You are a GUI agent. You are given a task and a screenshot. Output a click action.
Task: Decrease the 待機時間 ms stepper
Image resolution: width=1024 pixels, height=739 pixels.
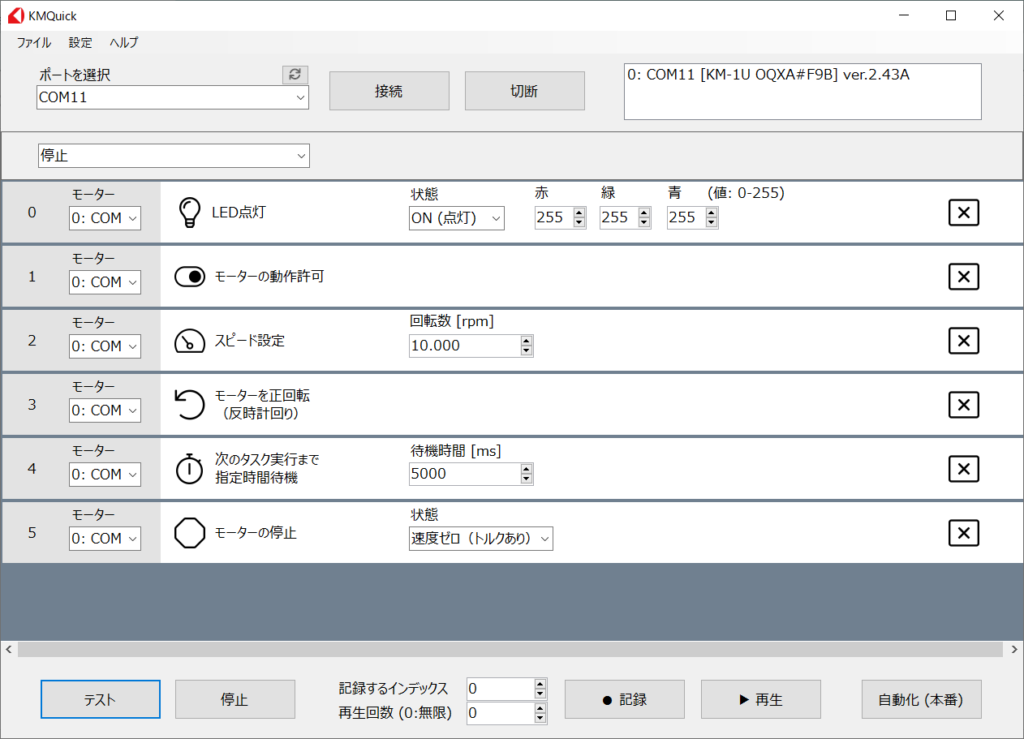coord(526,479)
